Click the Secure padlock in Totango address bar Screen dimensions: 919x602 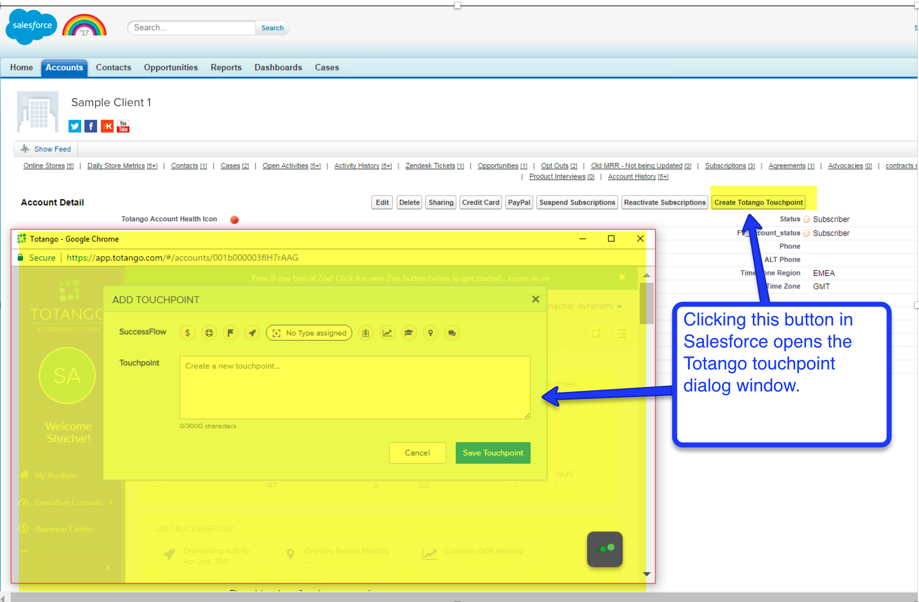(21, 257)
